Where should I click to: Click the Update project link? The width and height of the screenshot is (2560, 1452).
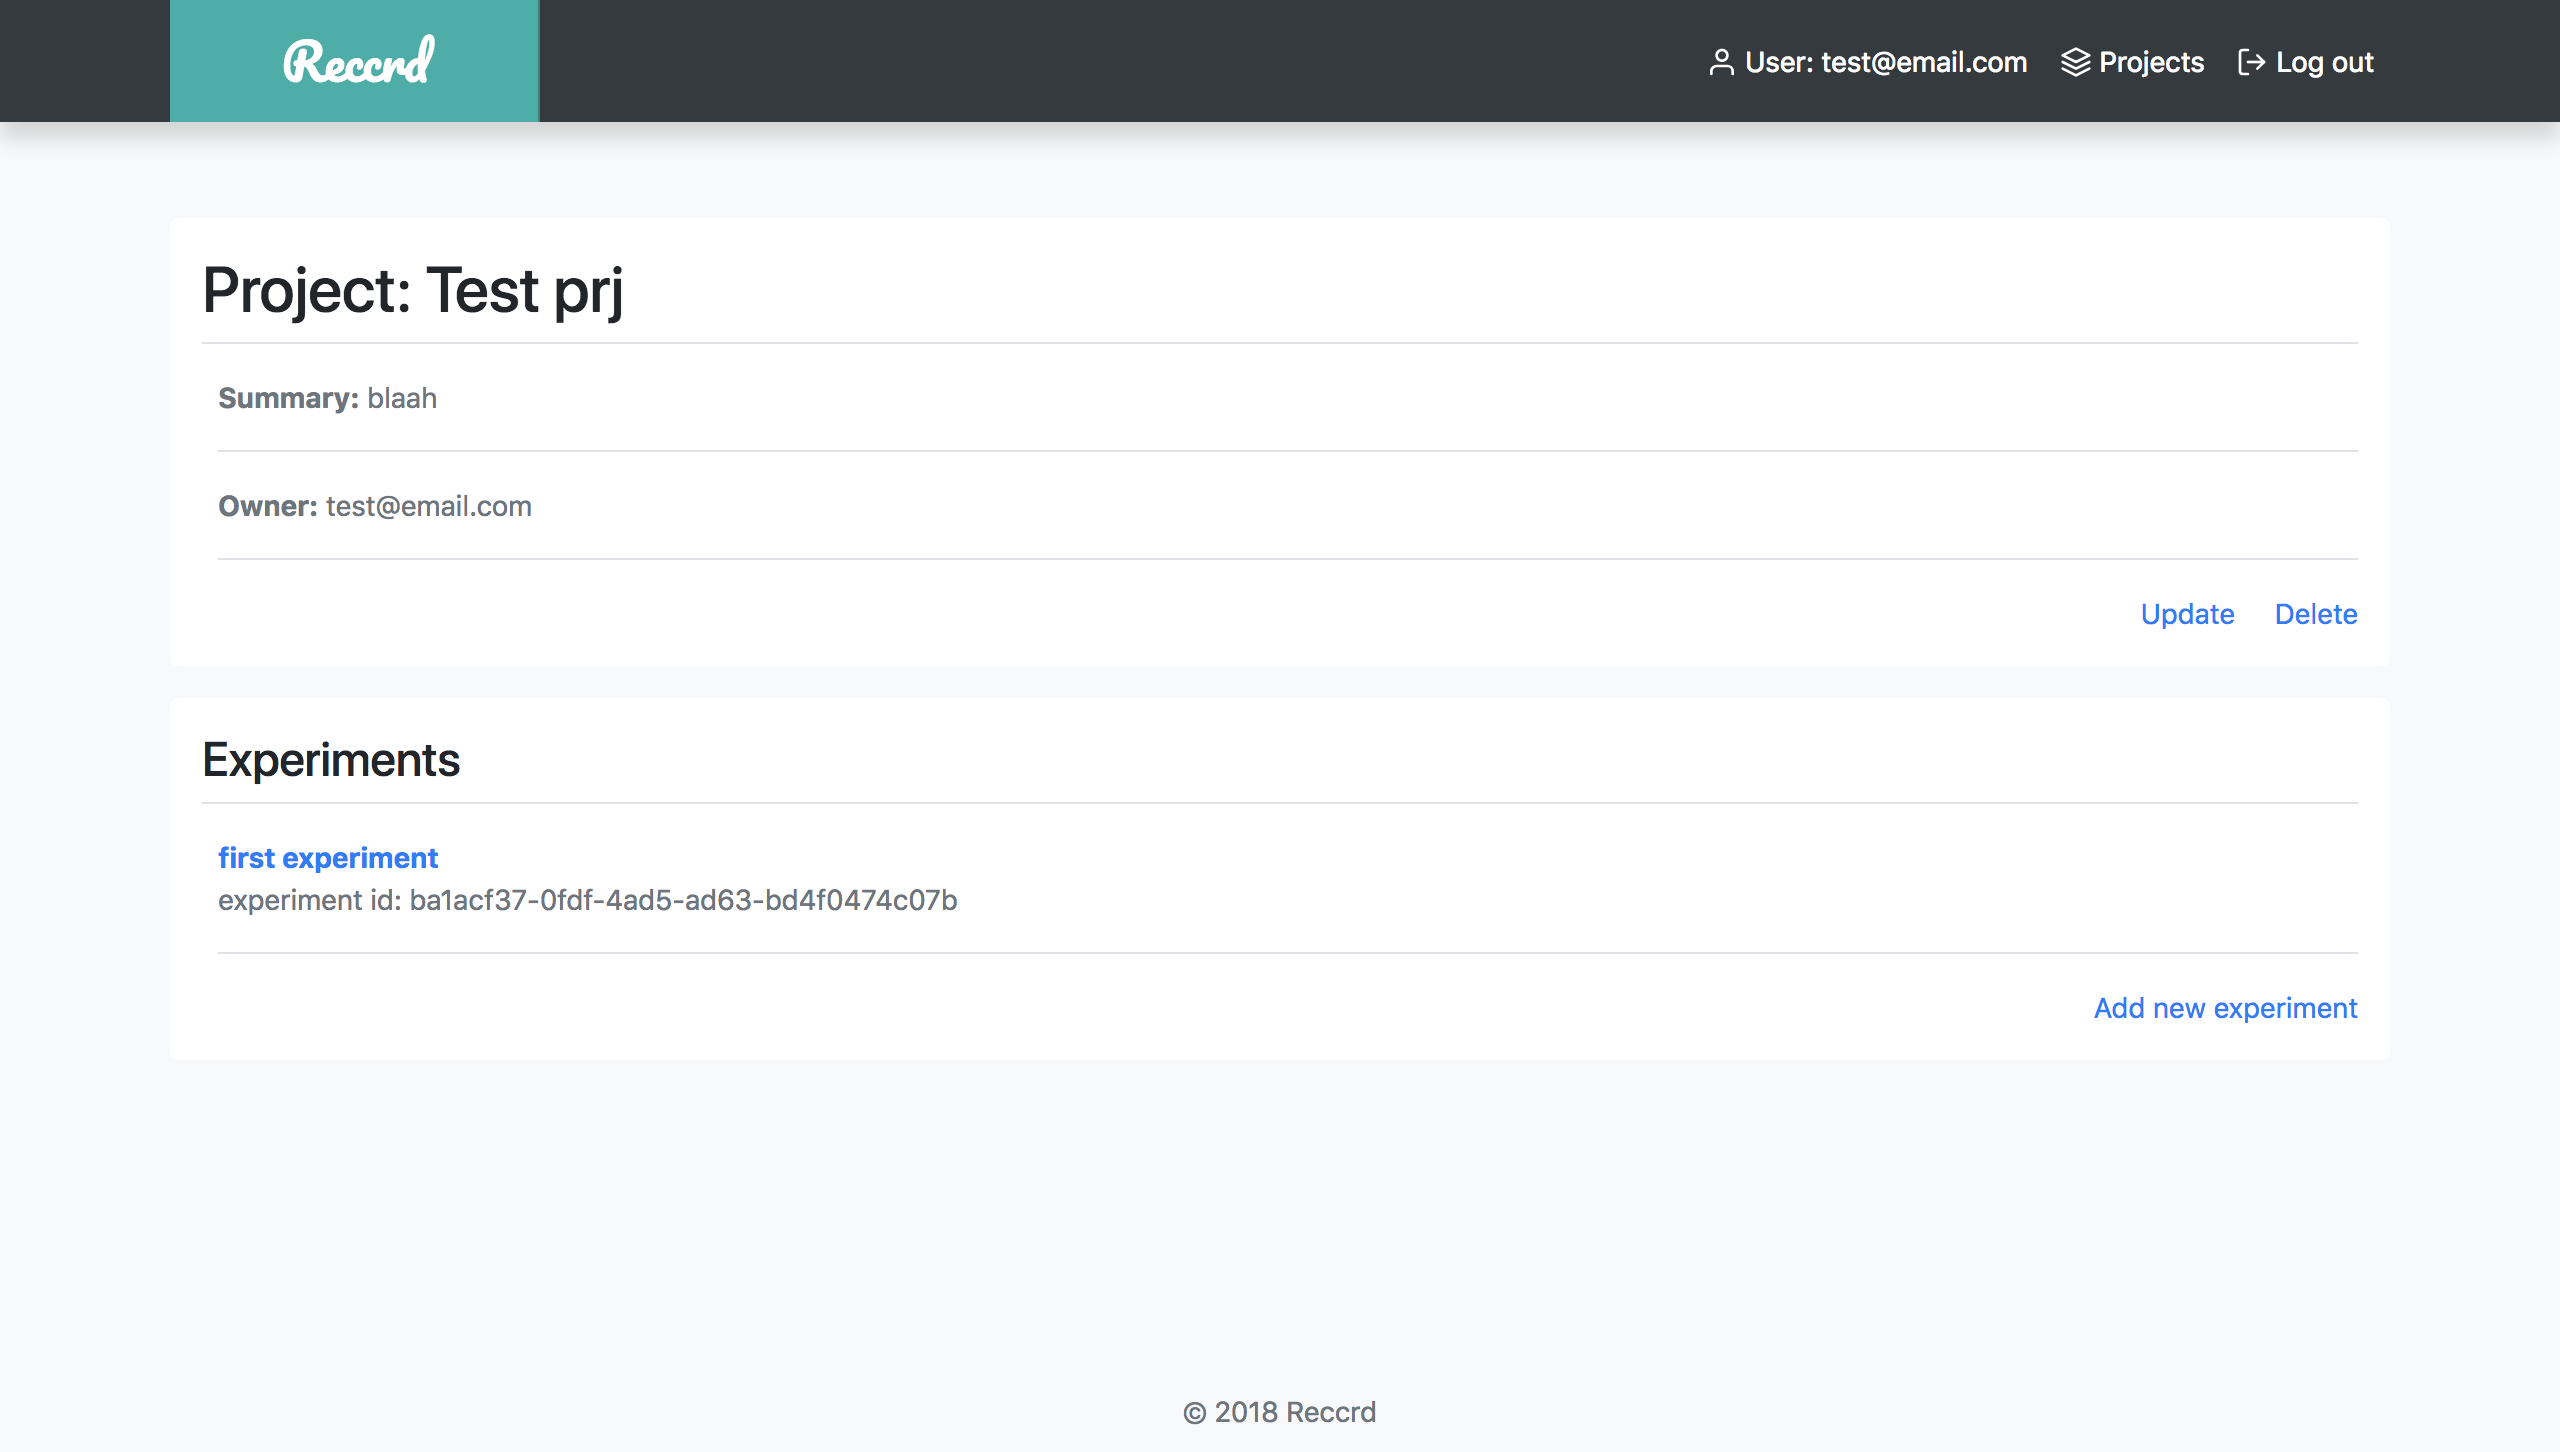(2187, 614)
